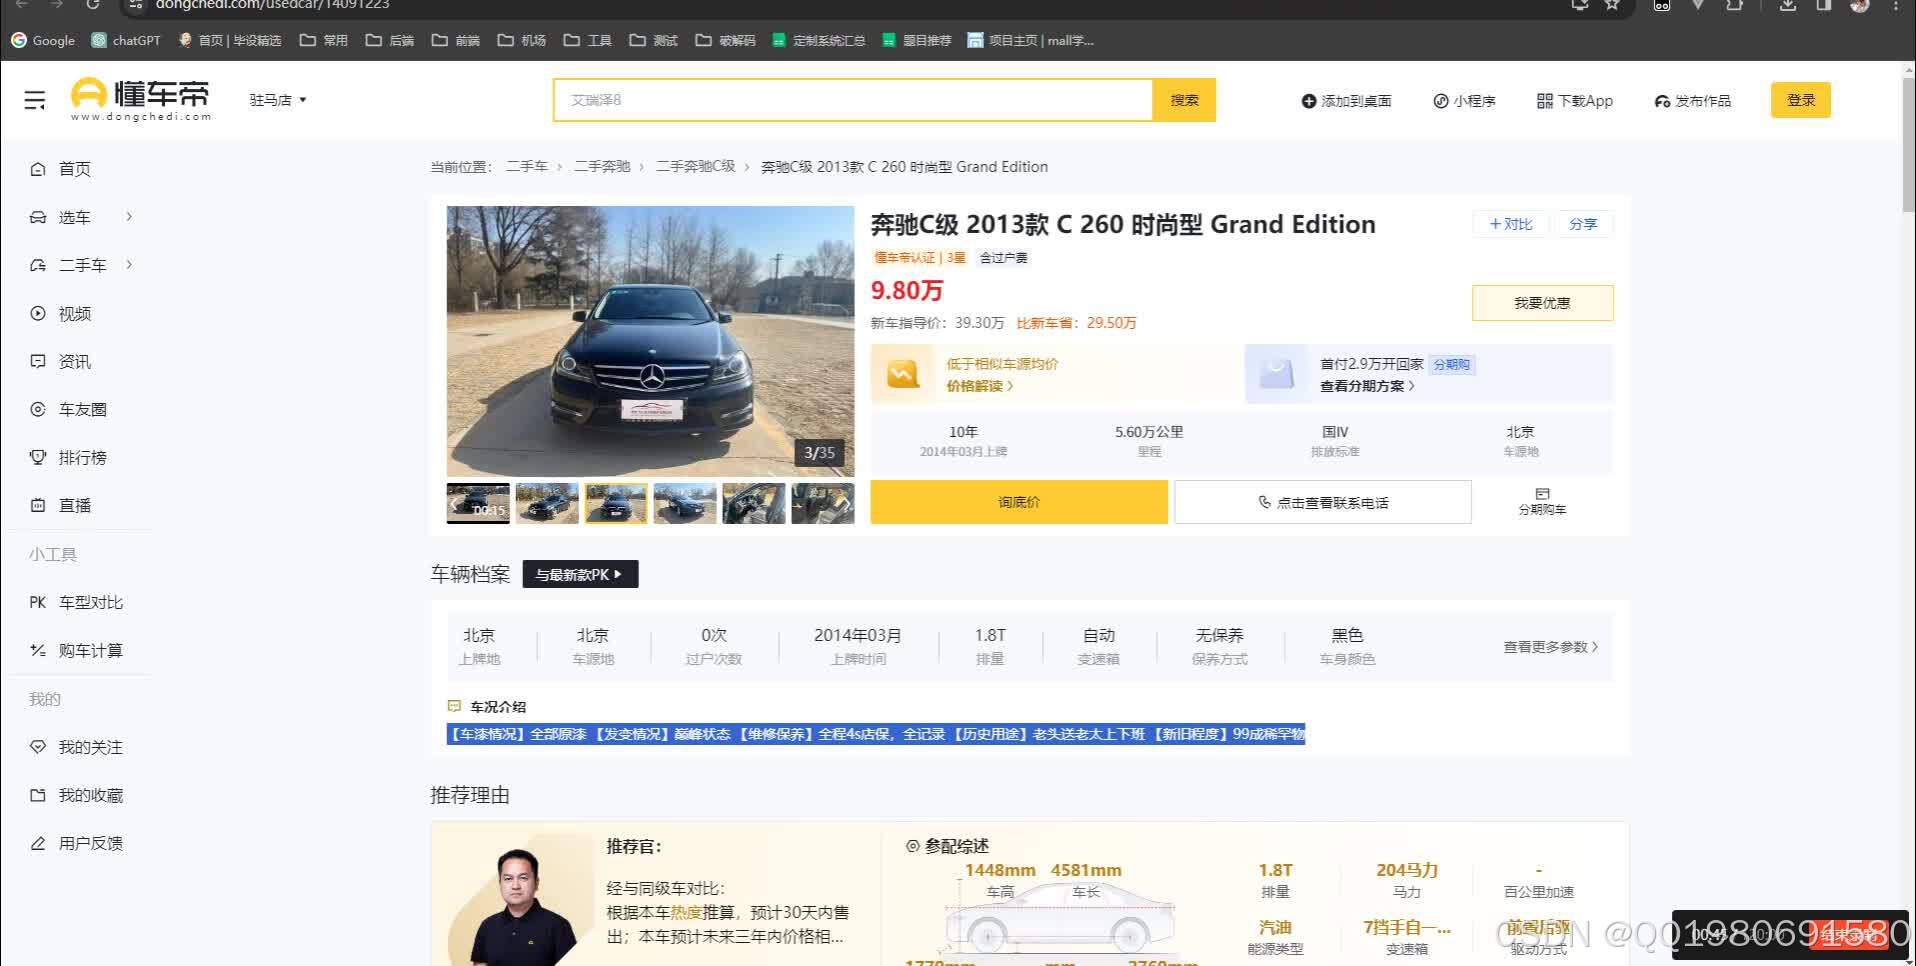The image size is (1916, 966).
Task: Open 视频 from the sidebar
Action: tap(74, 313)
